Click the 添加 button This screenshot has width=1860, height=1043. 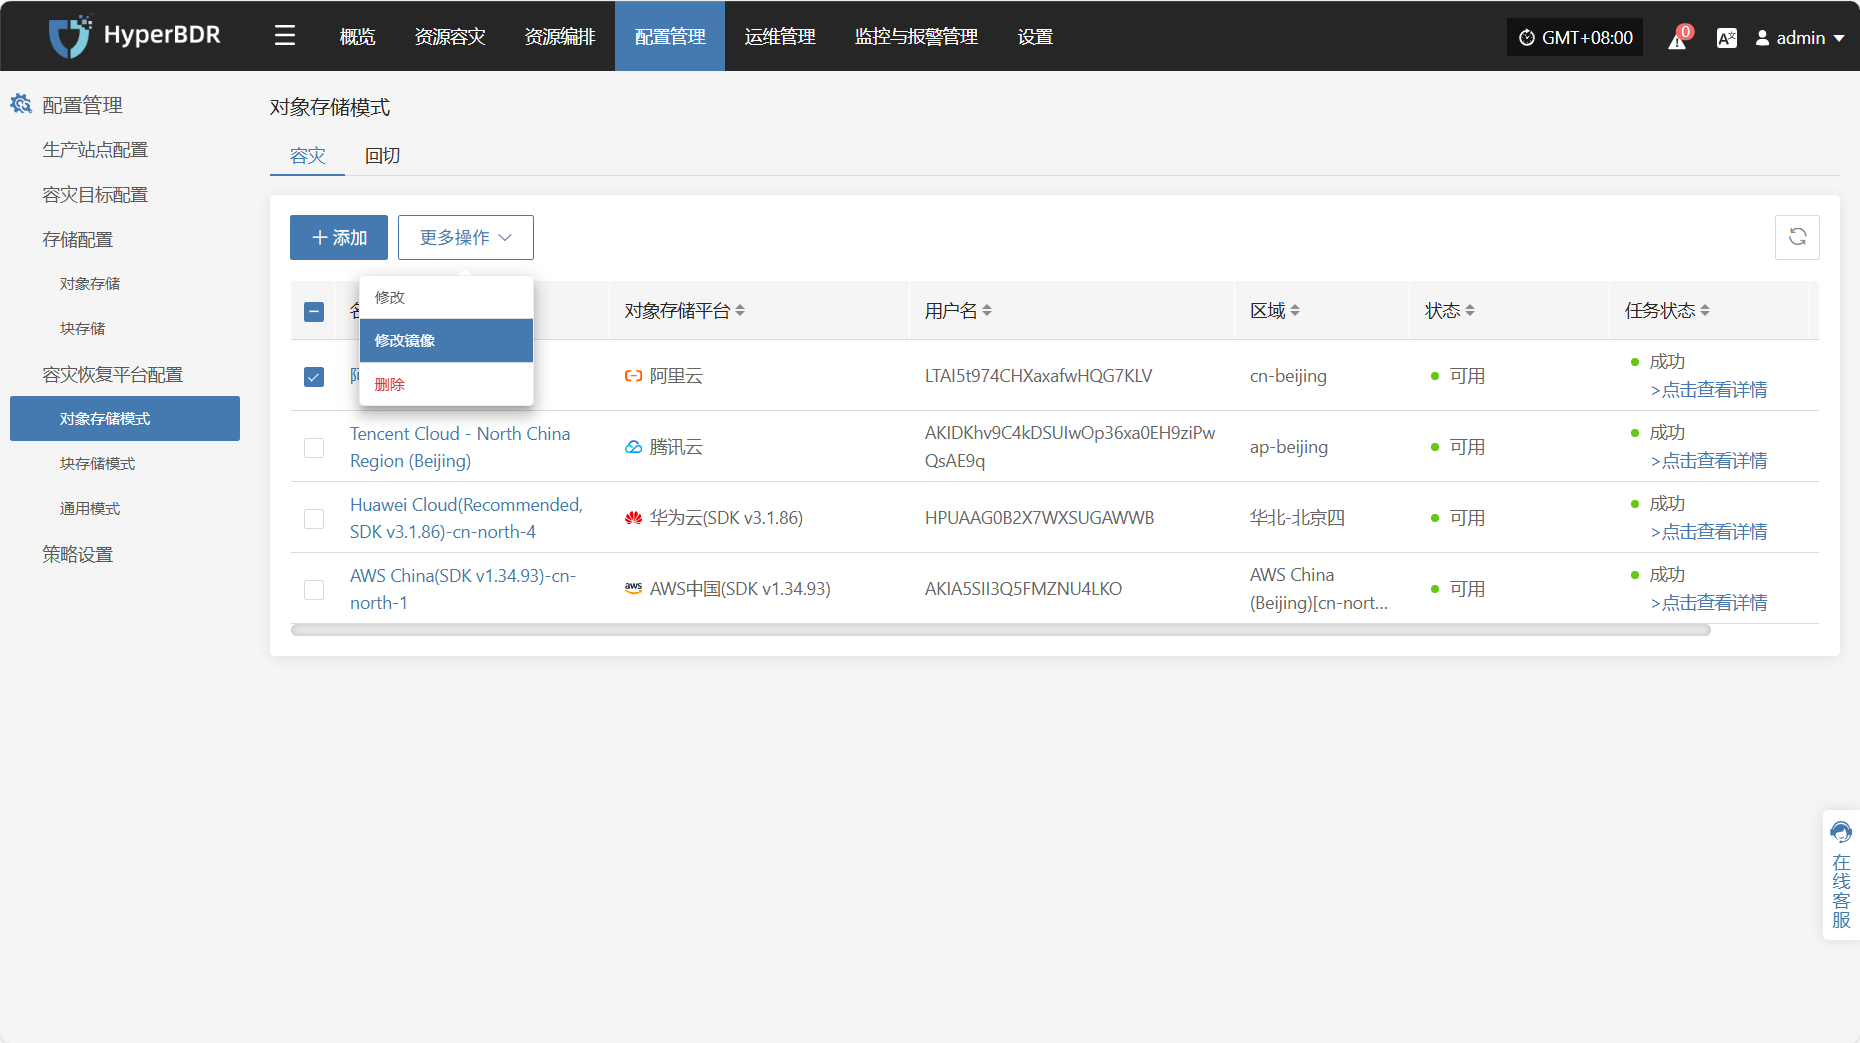[x=339, y=237]
